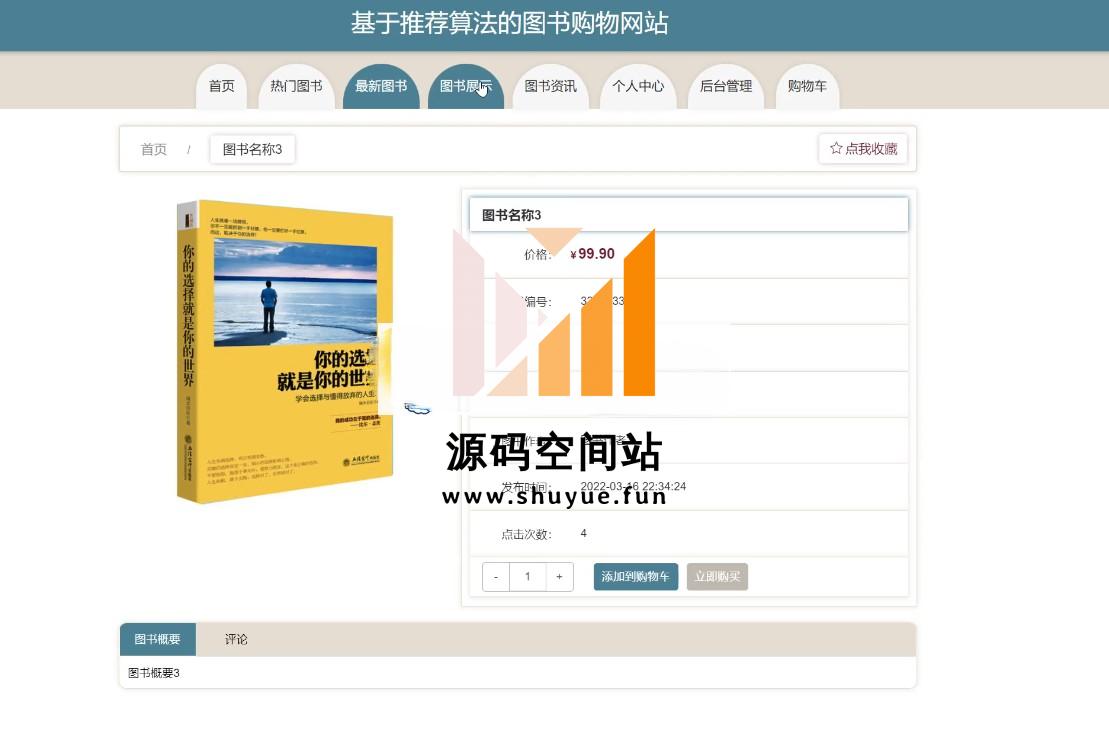Decrease quantity with the minus button

496,577
